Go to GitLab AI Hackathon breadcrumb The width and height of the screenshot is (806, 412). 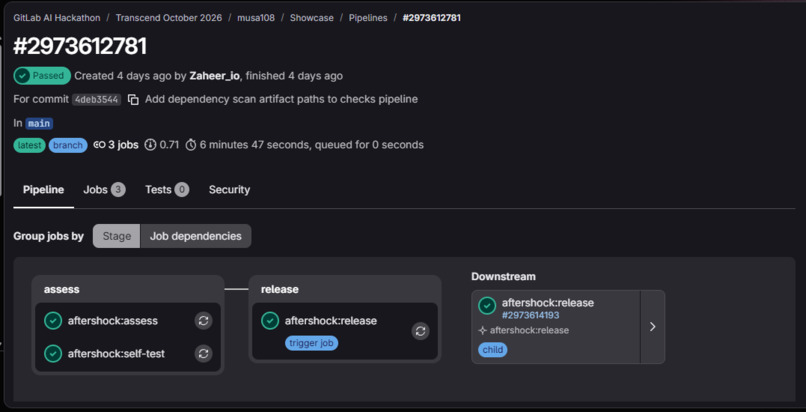pos(57,18)
